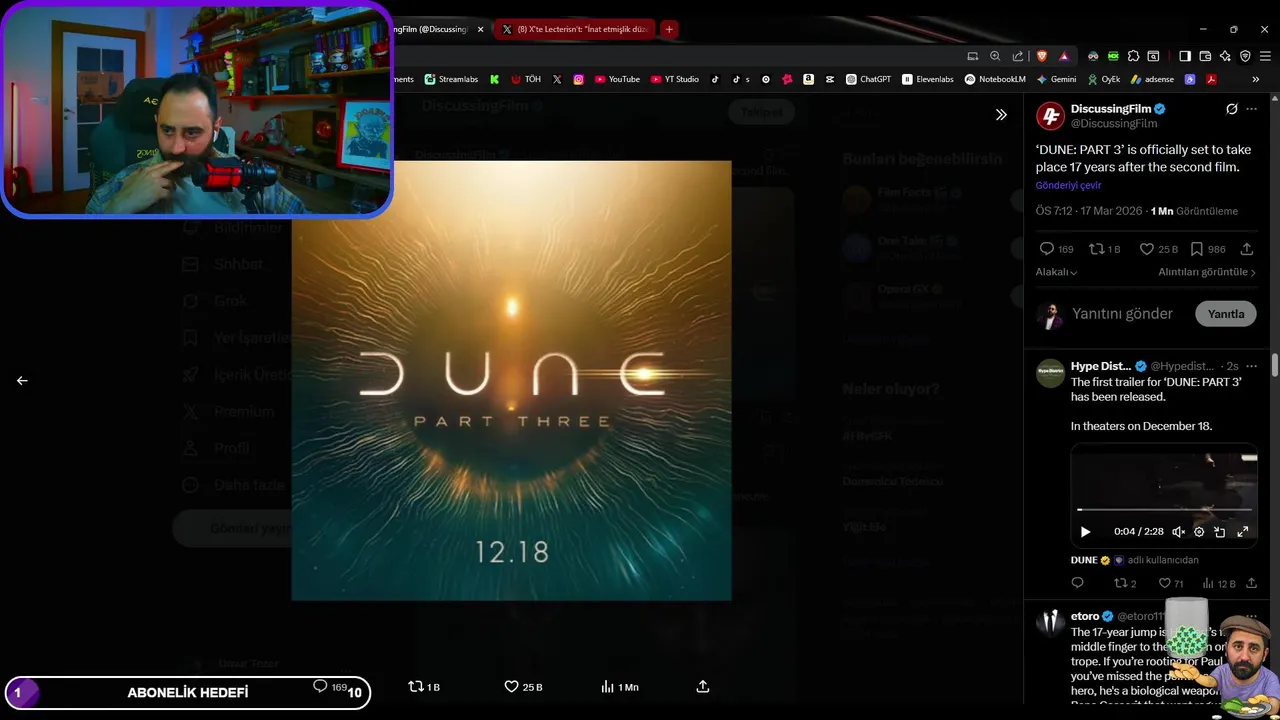Open the Instagram bookmark icon
Screen dimensions: 1280x720
click(578, 79)
